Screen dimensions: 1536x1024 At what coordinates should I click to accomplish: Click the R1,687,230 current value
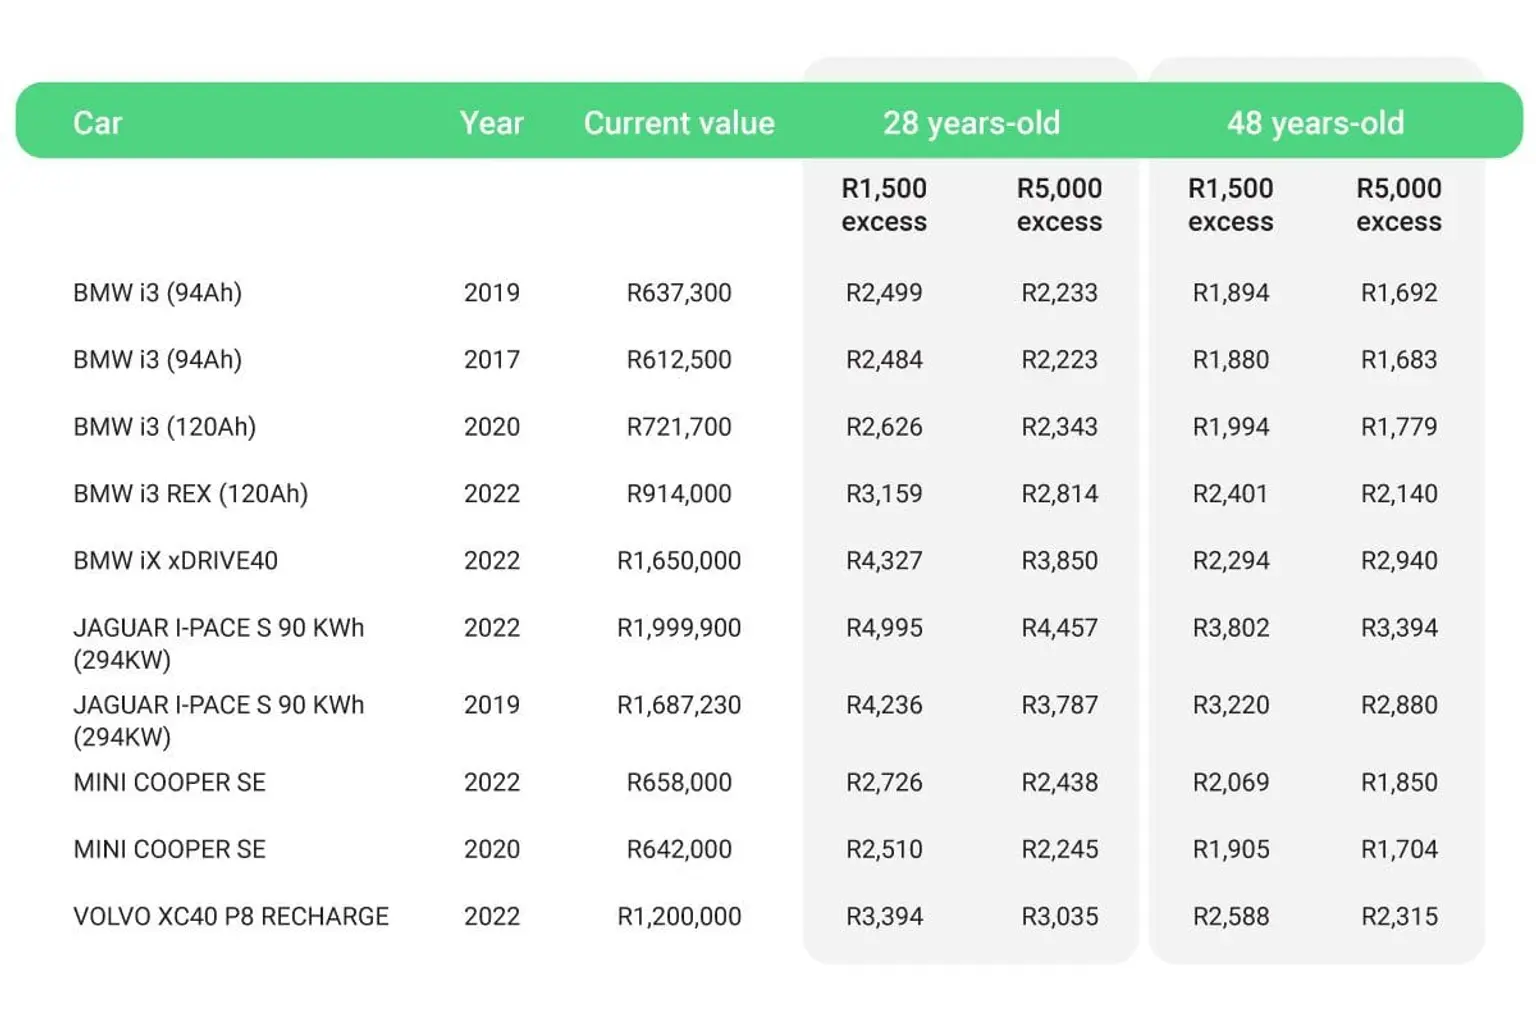point(679,705)
